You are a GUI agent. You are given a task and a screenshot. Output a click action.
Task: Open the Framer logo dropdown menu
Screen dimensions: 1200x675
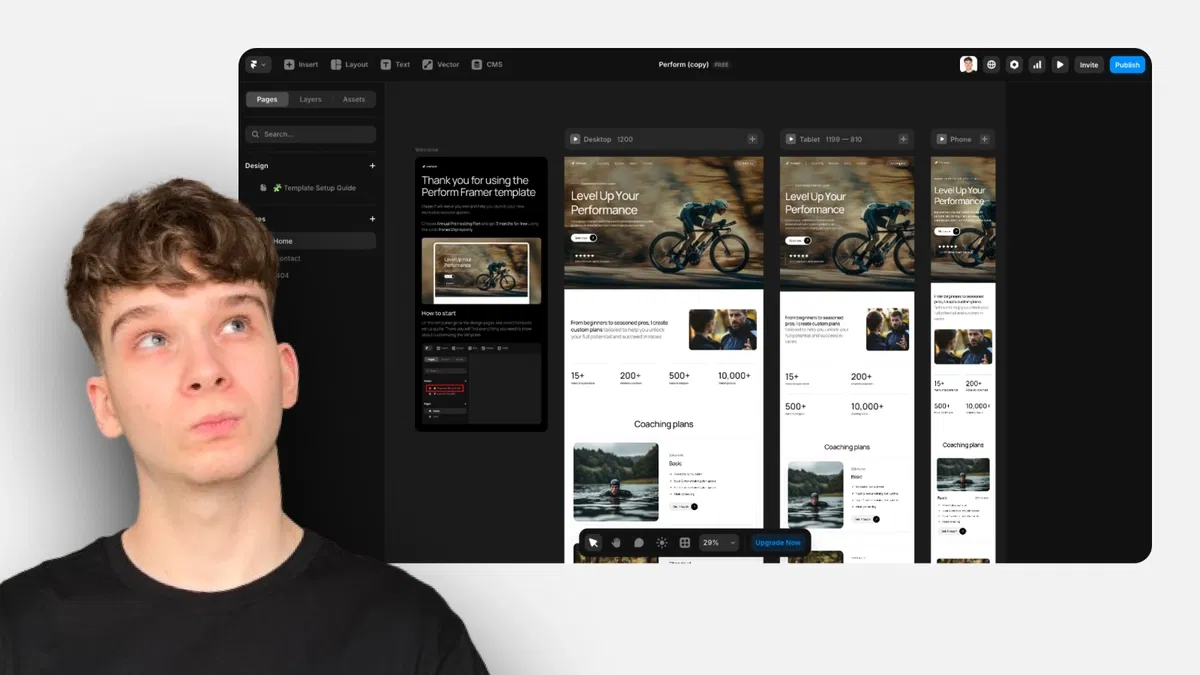point(257,64)
